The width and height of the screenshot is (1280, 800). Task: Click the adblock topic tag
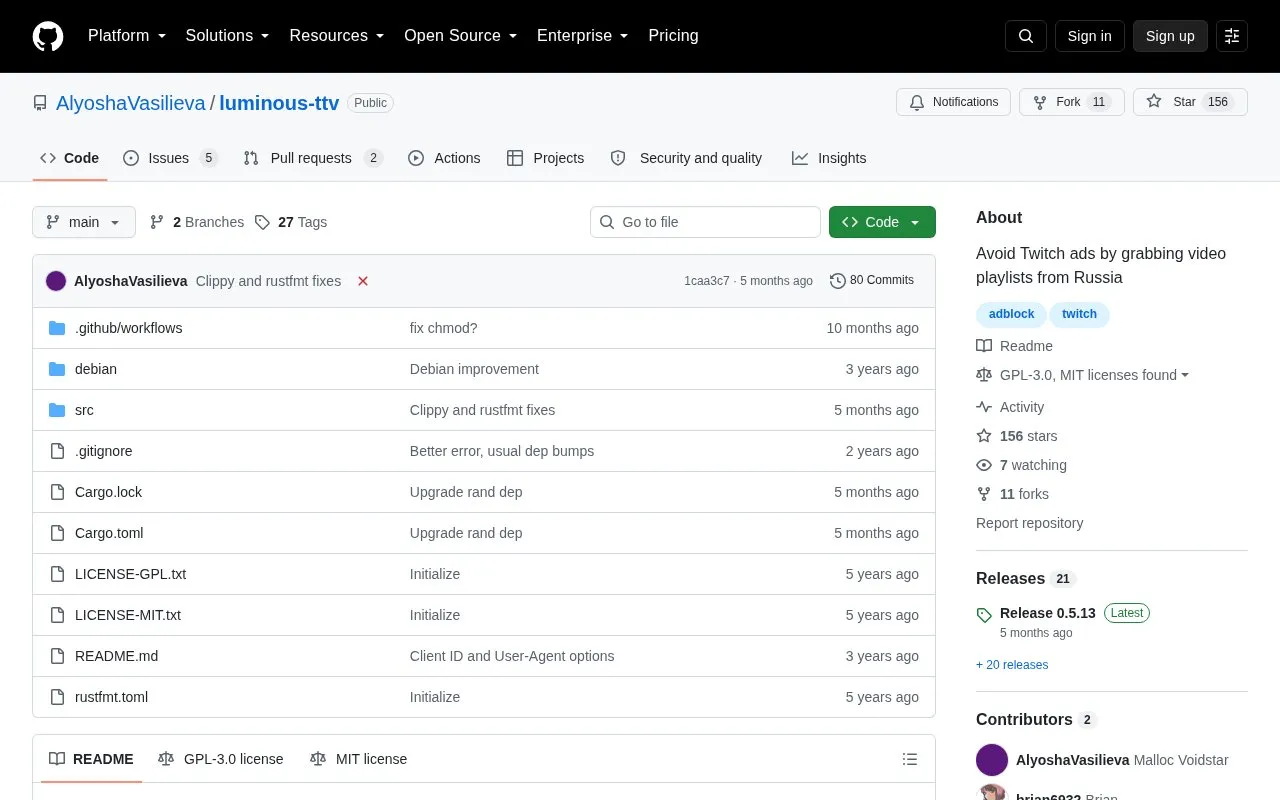click(x=1011, y=314)
